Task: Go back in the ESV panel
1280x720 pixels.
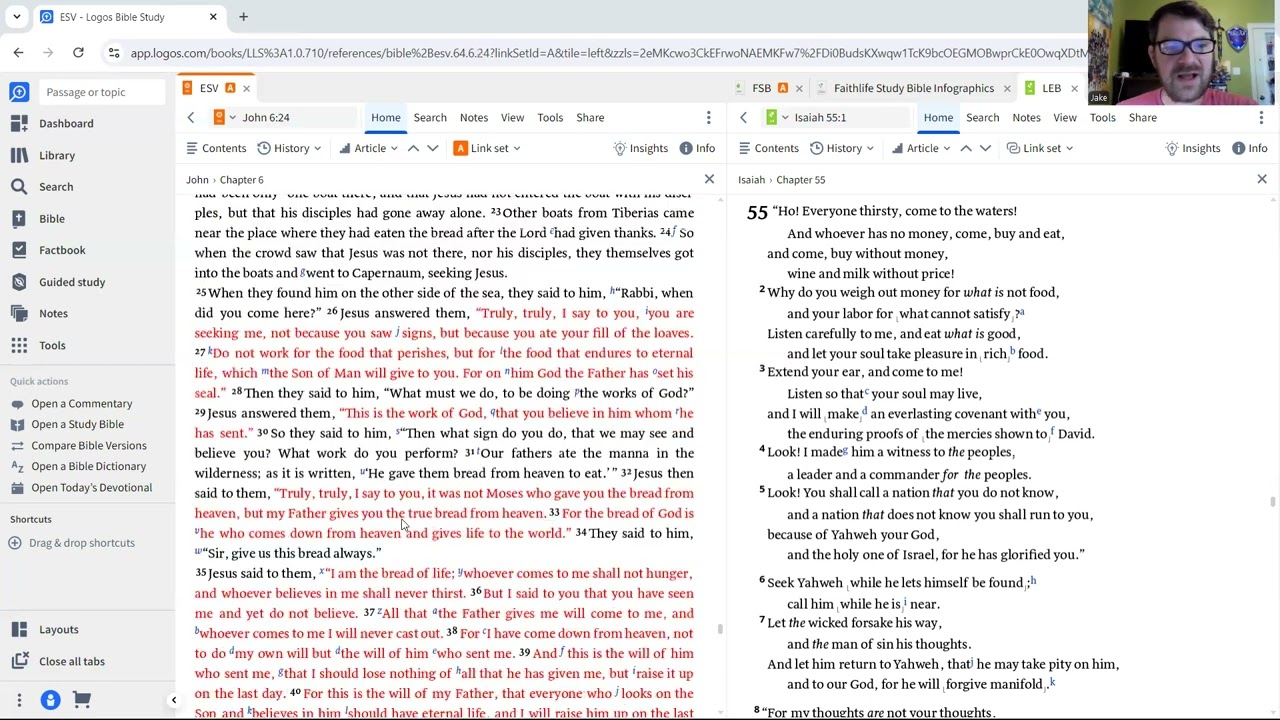Action: pyautogui.click(x=191, y=118)
